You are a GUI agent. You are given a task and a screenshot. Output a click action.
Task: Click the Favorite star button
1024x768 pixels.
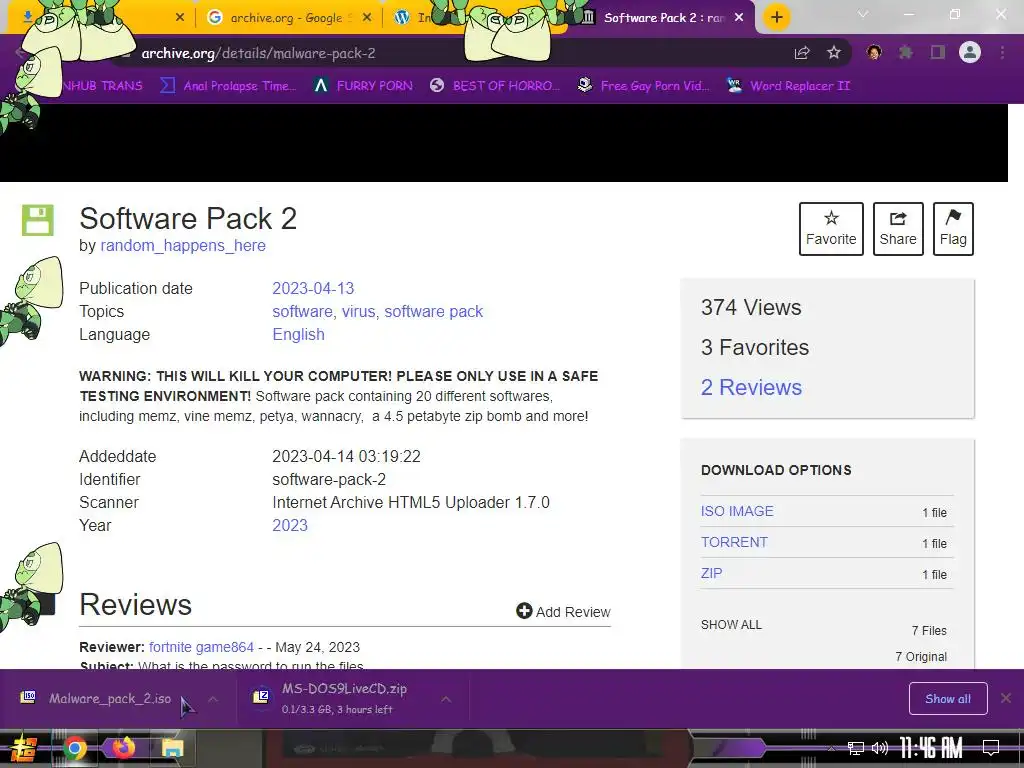point(831,229)
